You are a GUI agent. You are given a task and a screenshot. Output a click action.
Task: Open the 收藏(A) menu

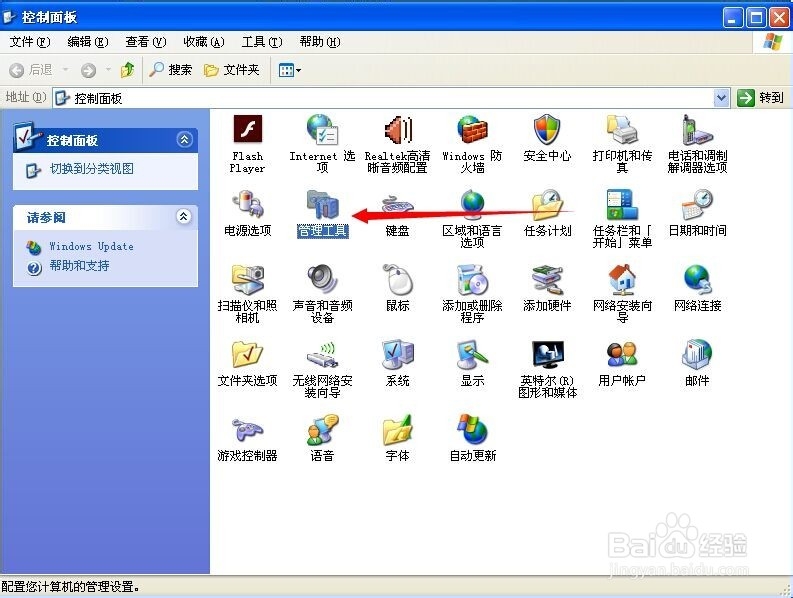pyautogui.click(x=204, y=42)
